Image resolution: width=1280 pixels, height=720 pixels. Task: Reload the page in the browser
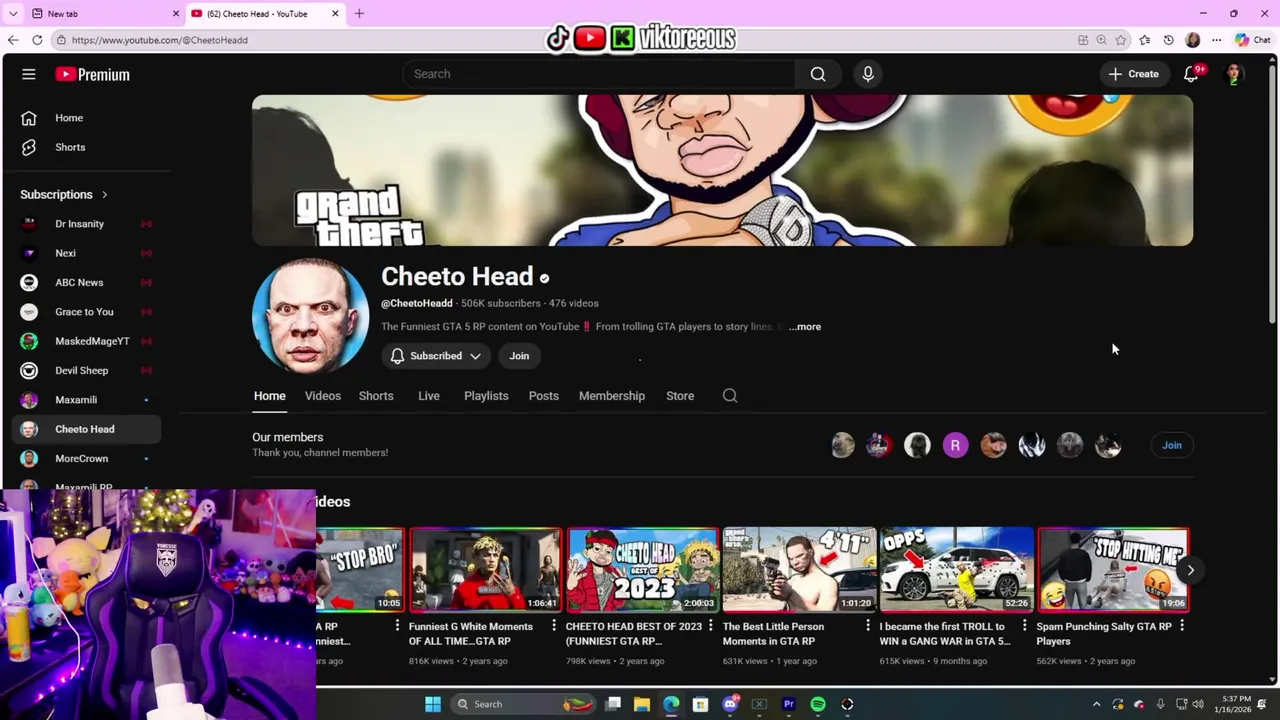click(37, 40)
